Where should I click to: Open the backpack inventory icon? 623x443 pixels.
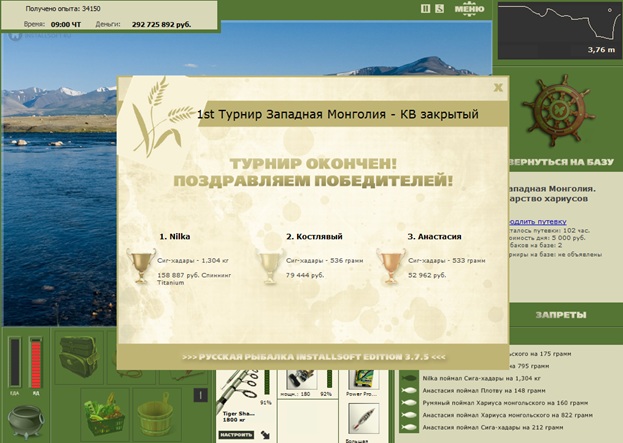[x=79, y=357]
